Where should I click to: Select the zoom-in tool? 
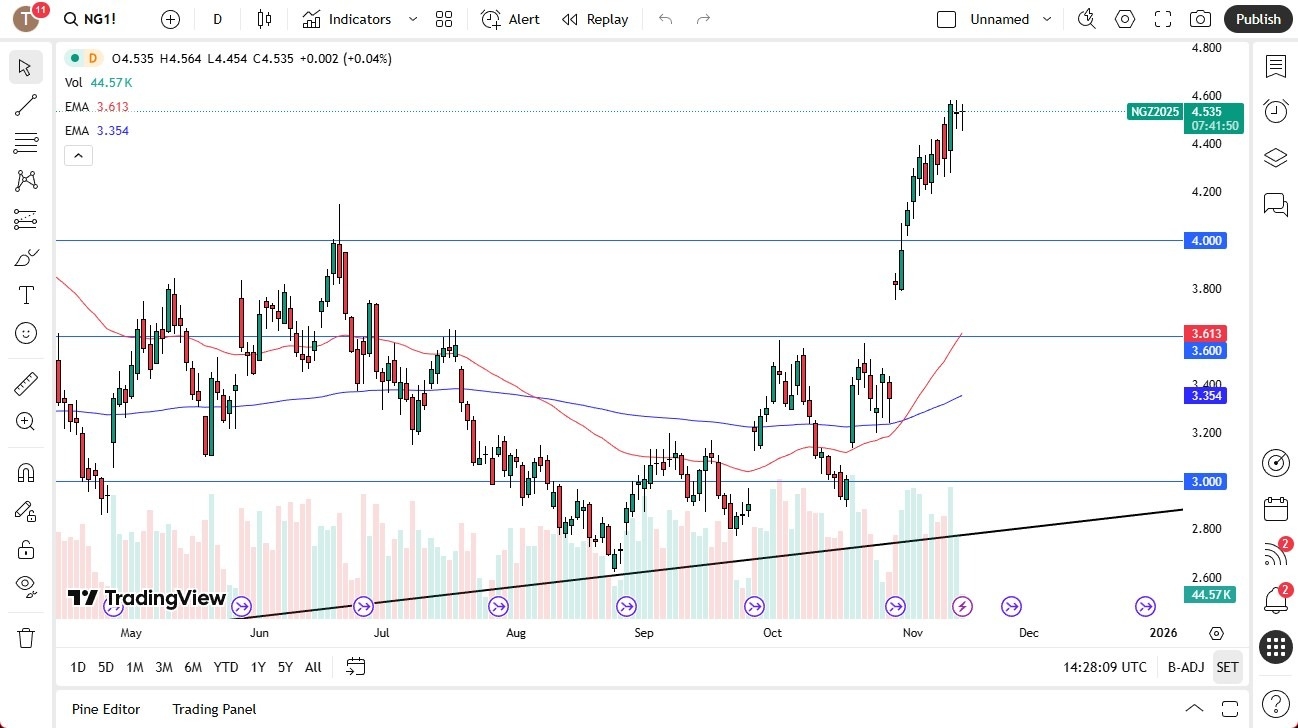(x=26, y=421)
